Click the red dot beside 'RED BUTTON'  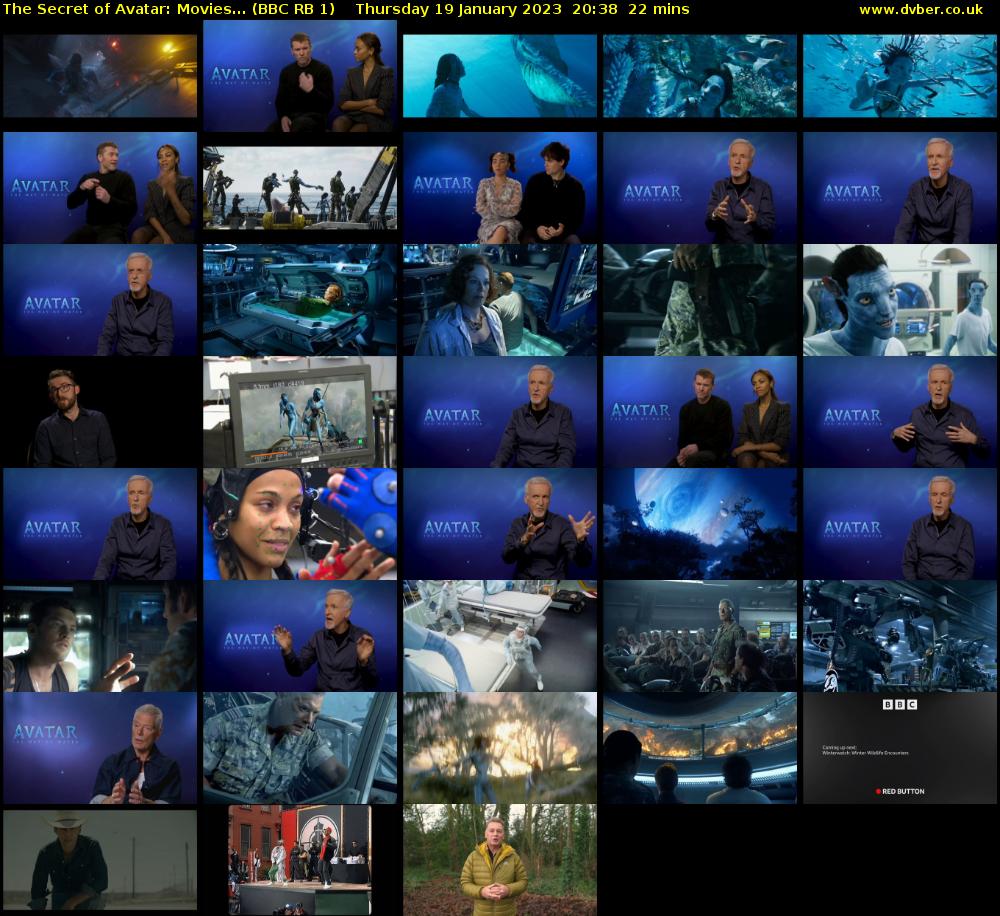point(878,791)
